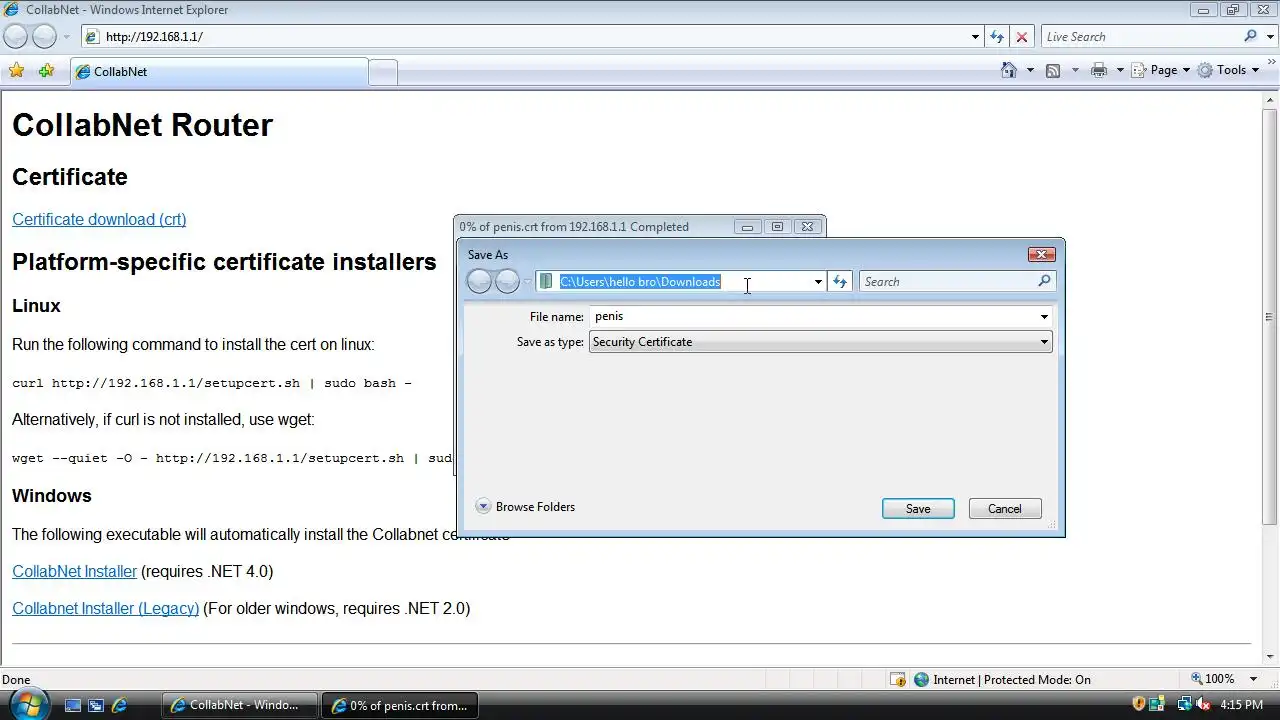1280x720 pixels.
Task: Click the page vertical scrollbar
Action: (x=1270, y=380)
